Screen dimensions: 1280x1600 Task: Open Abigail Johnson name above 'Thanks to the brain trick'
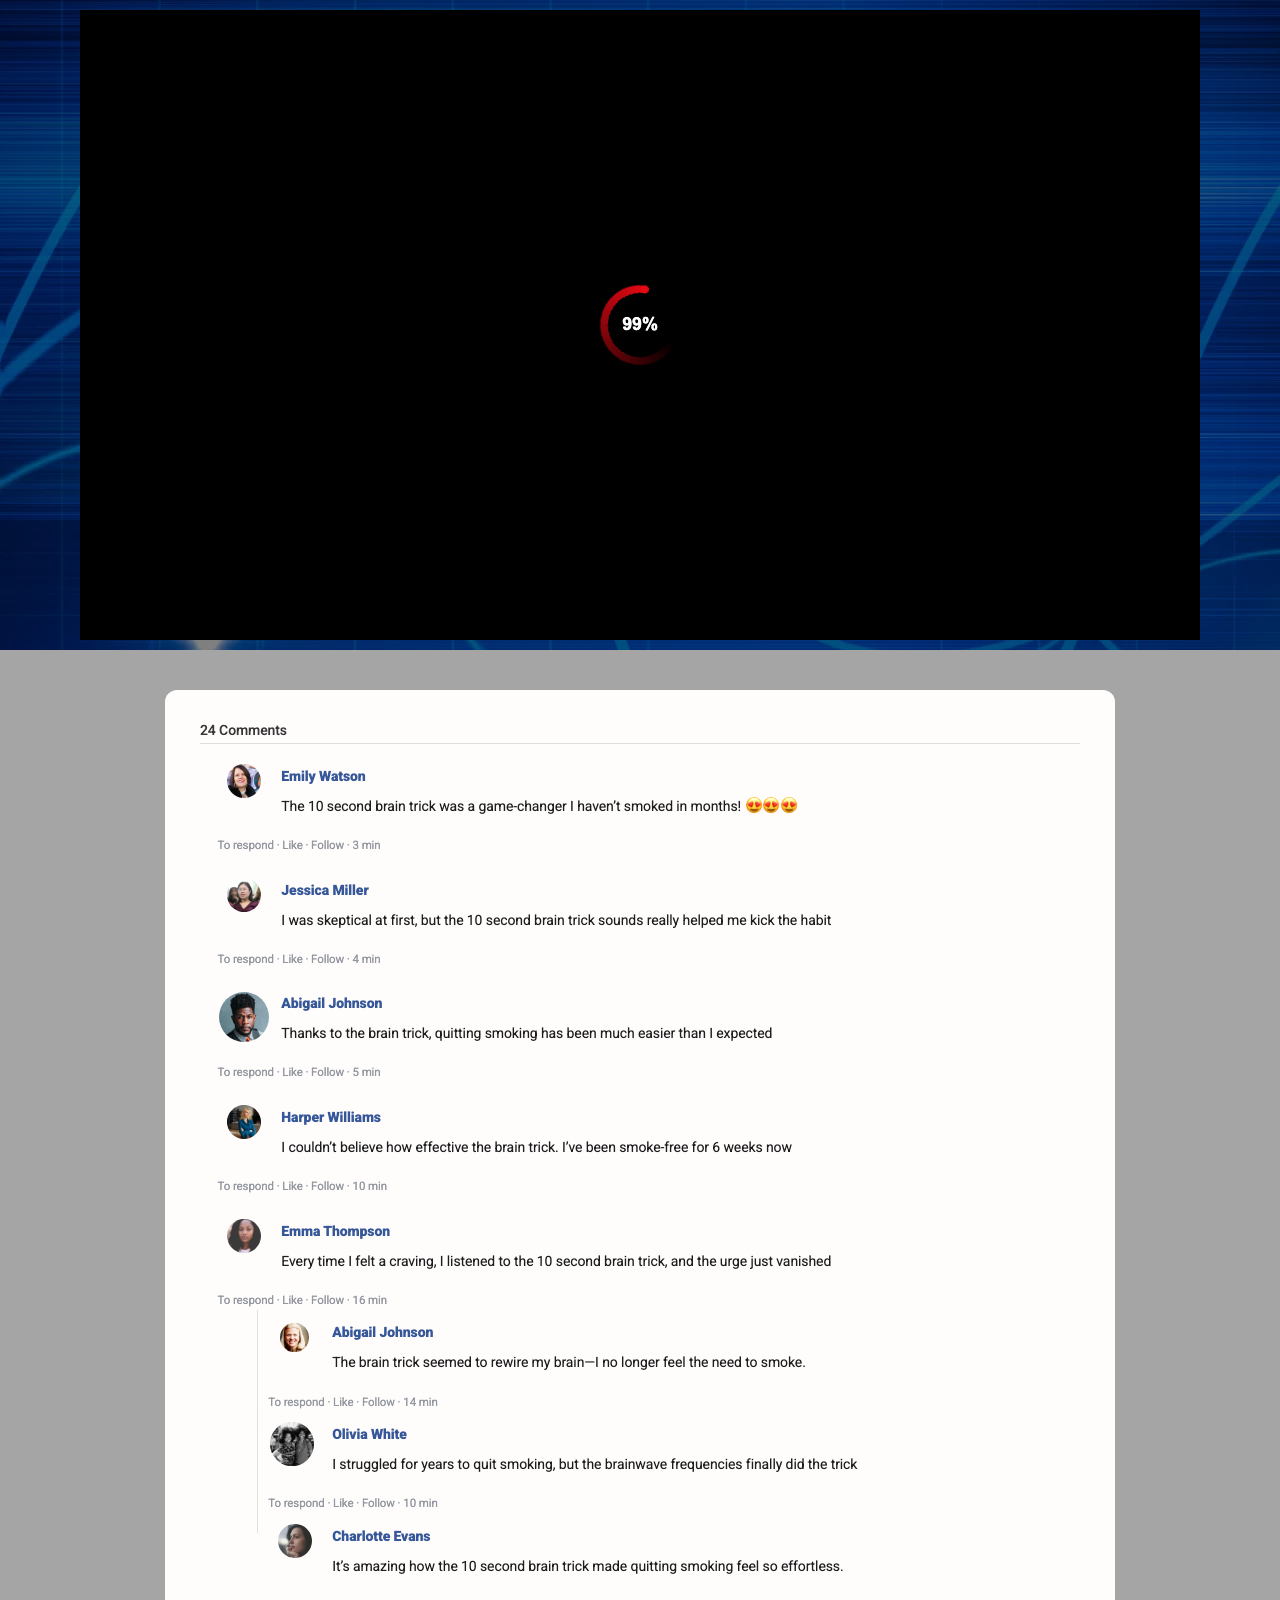coord(331,1003)
